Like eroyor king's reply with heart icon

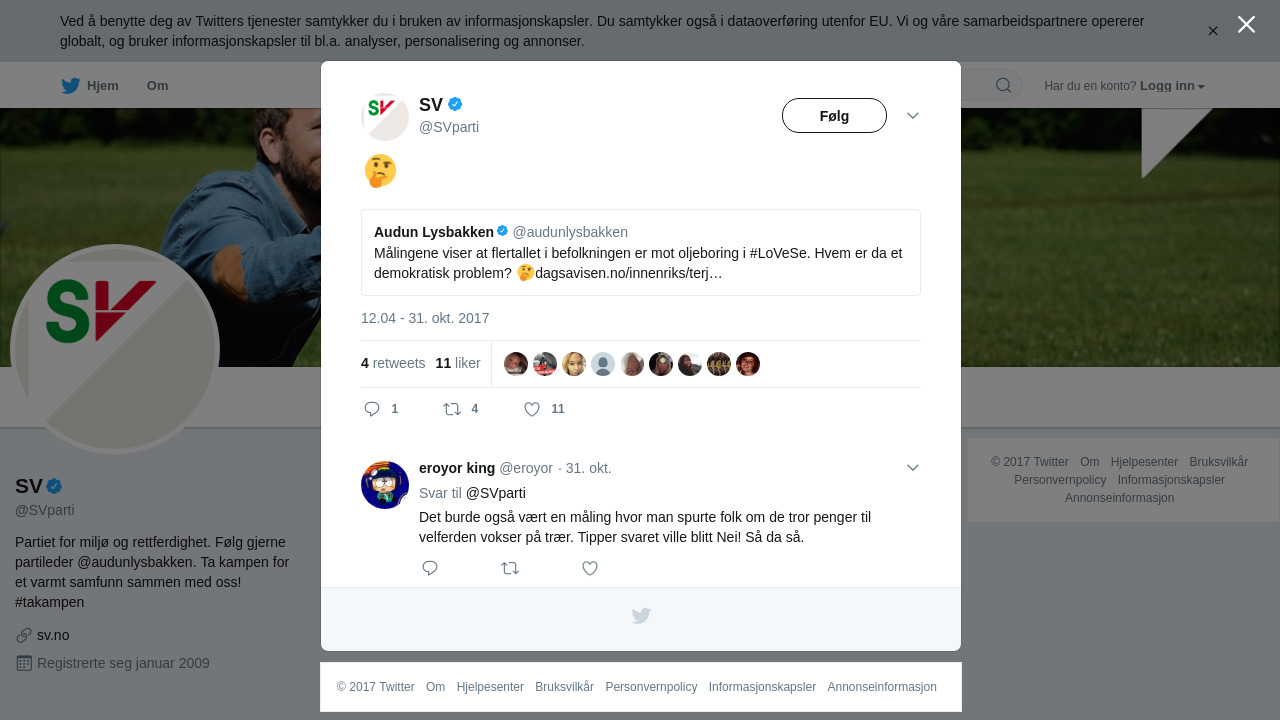coord(590,568)
